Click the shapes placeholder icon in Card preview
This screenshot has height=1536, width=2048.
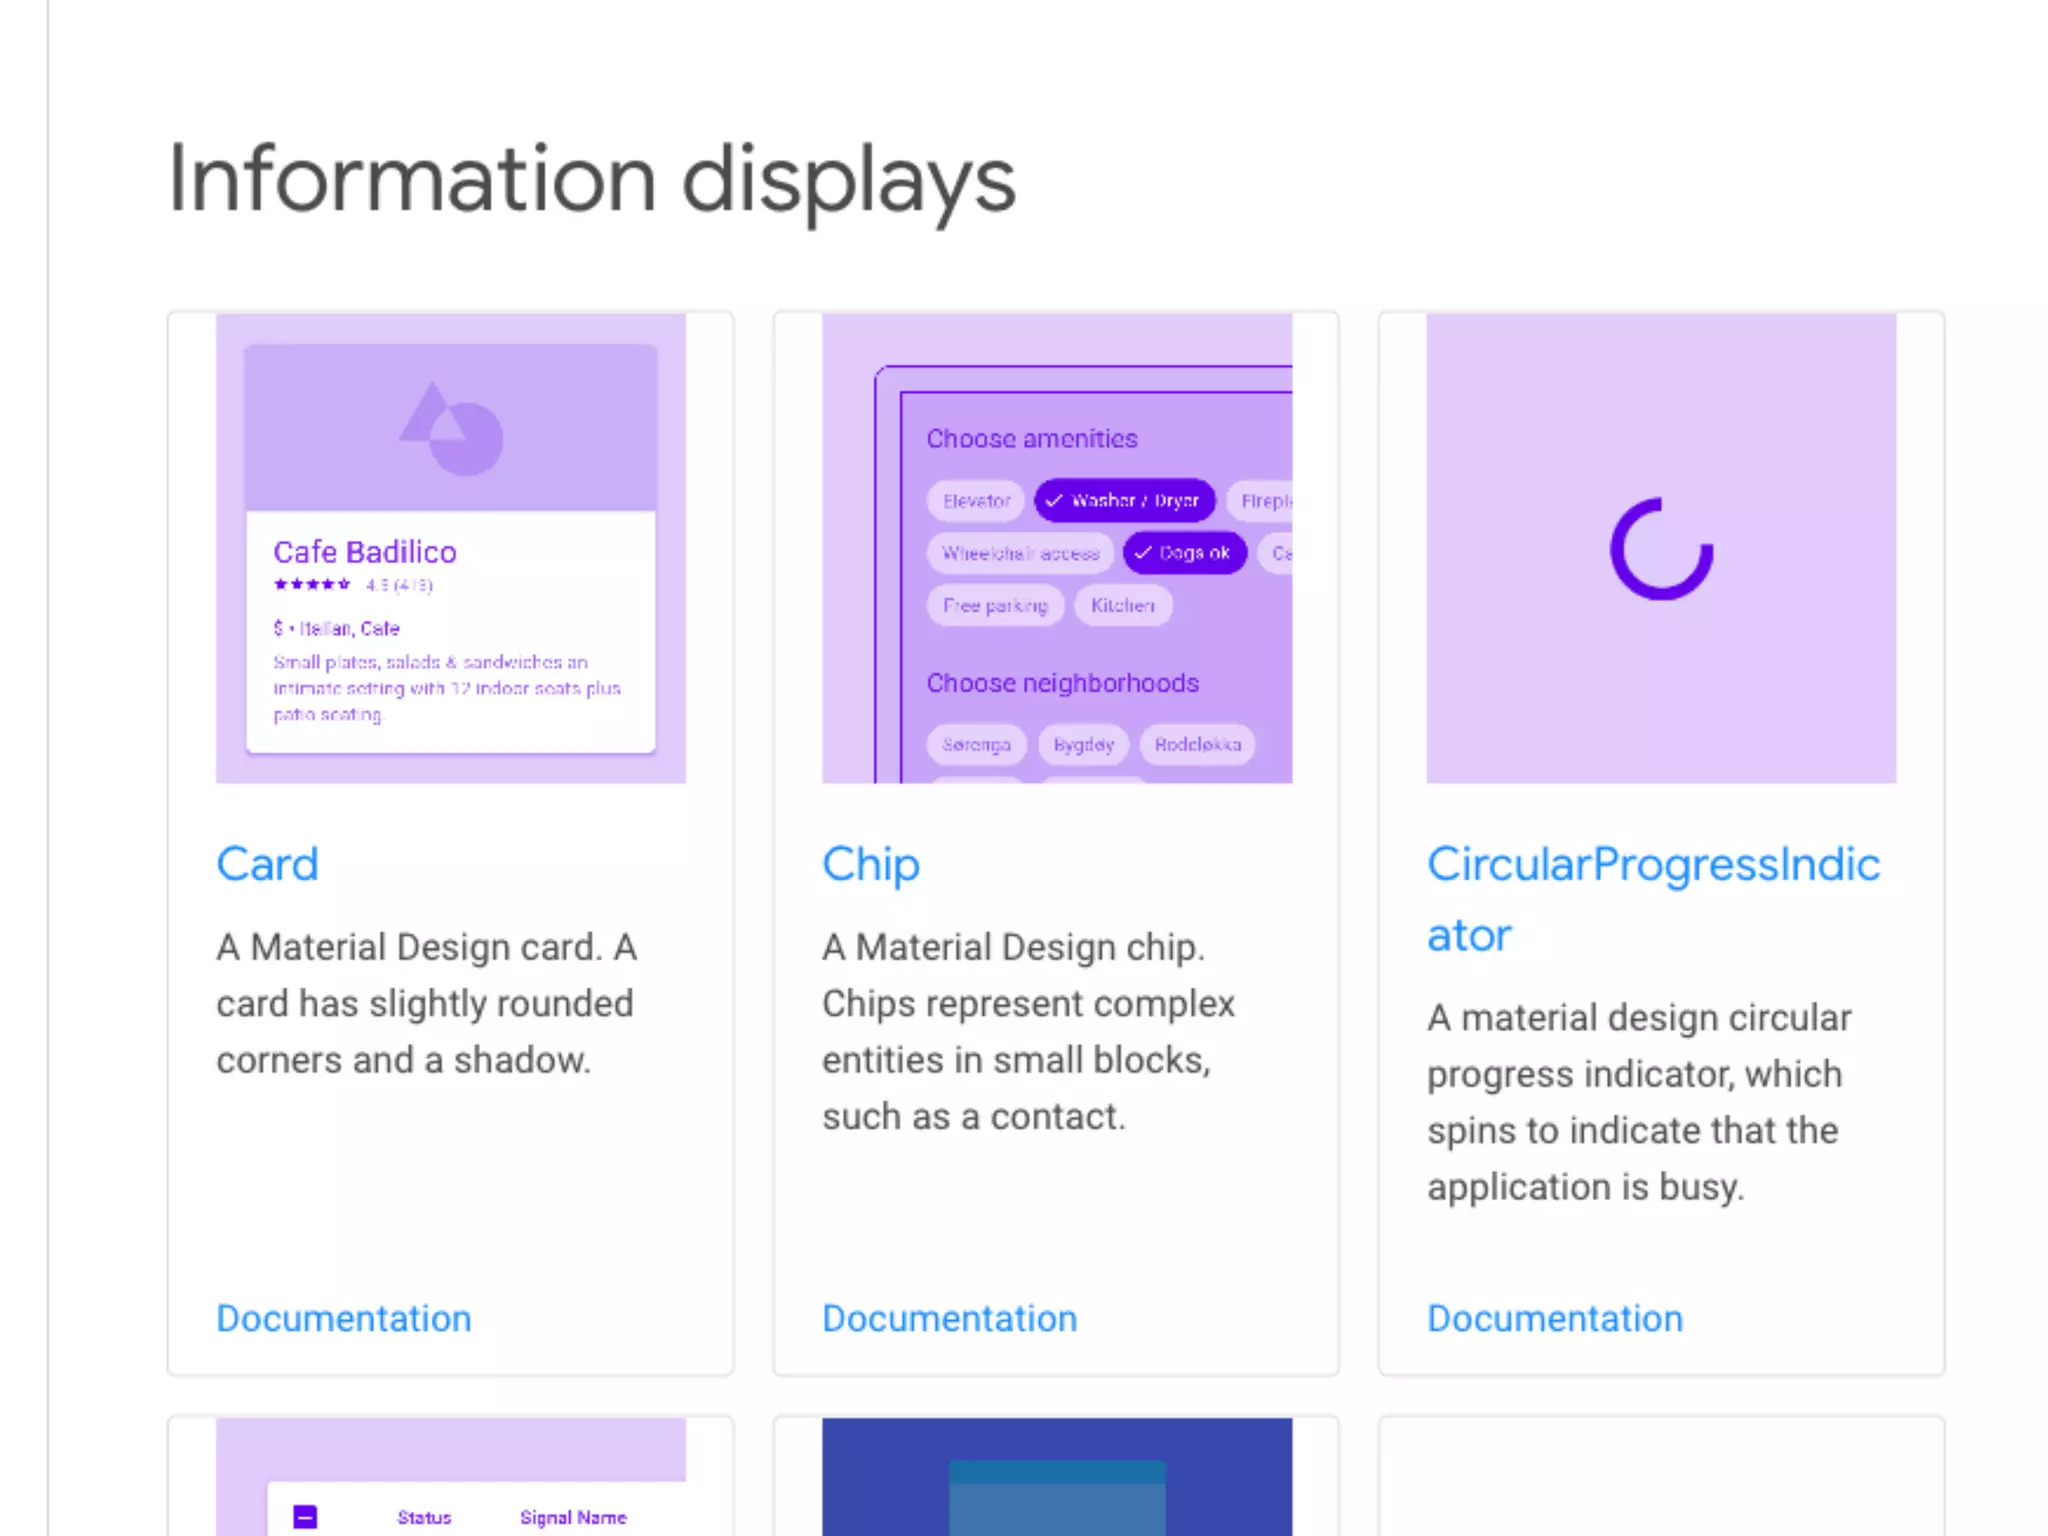451,429
